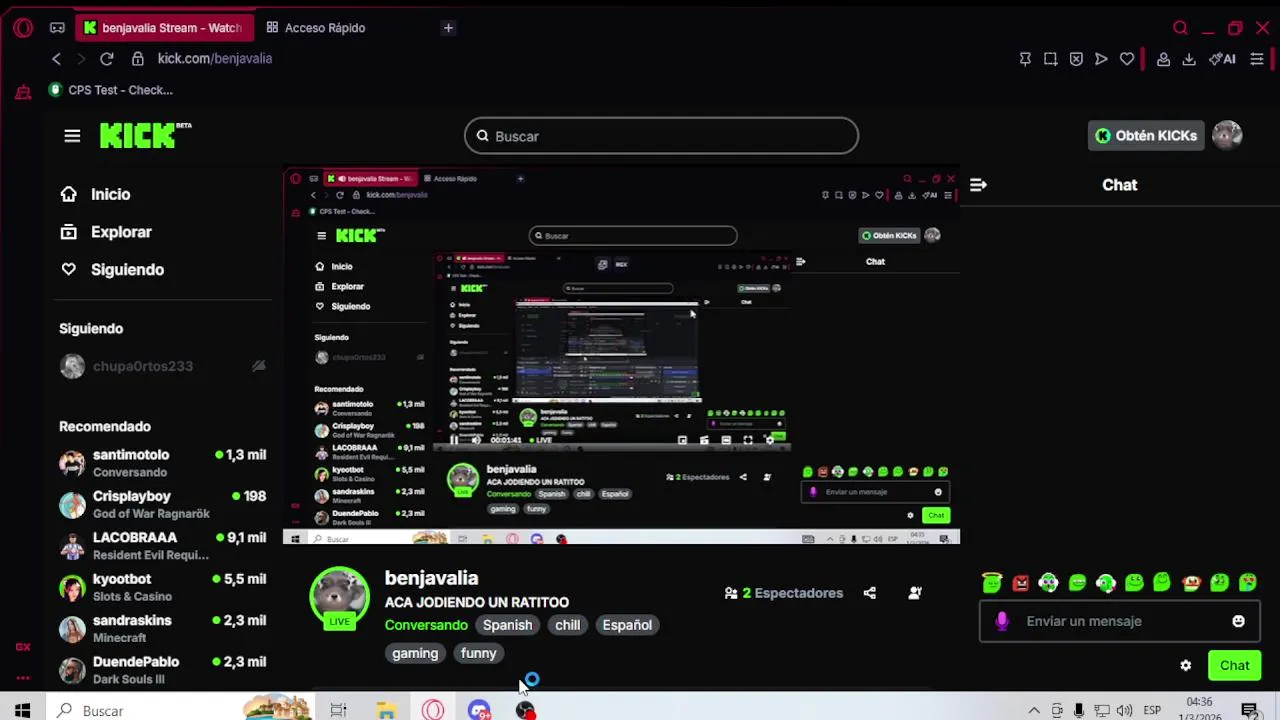Screen dimensions: 1280x720
Task: Switch to the Acceso Rápido tab
Action: [x=316, y=28]
